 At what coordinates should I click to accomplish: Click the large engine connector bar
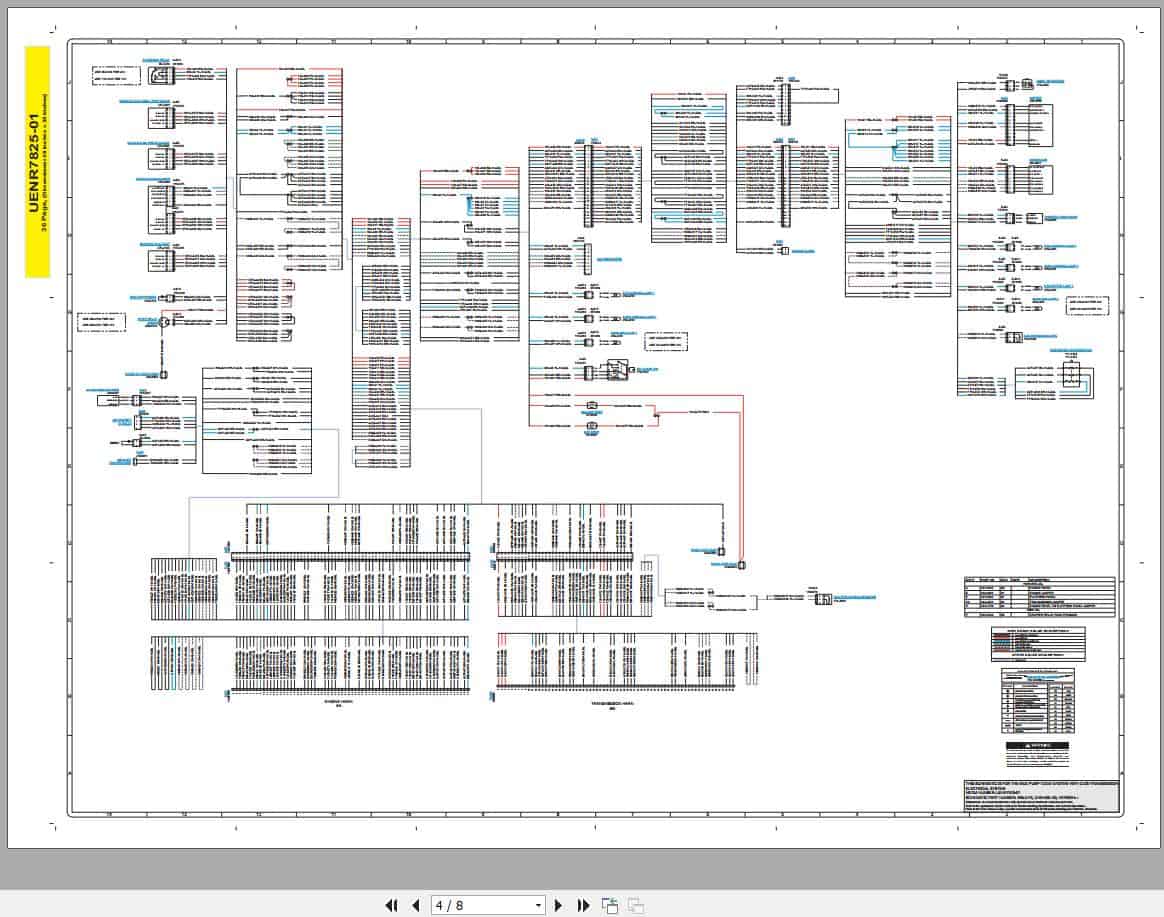350,557
